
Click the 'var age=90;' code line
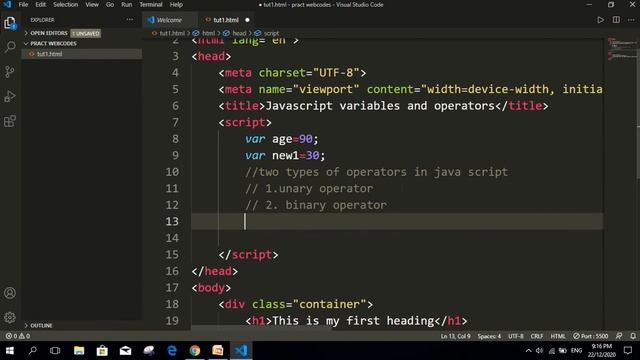point(282,139)
